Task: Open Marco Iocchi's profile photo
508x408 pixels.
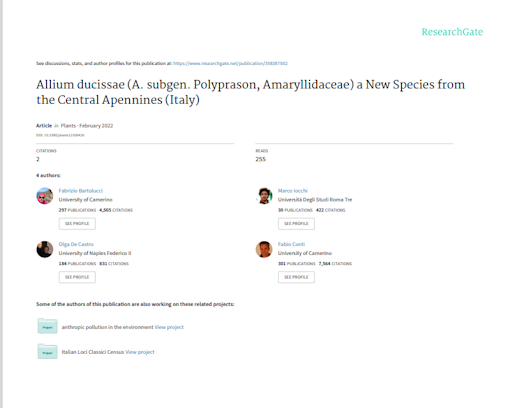Action: (x=264, y=196)
